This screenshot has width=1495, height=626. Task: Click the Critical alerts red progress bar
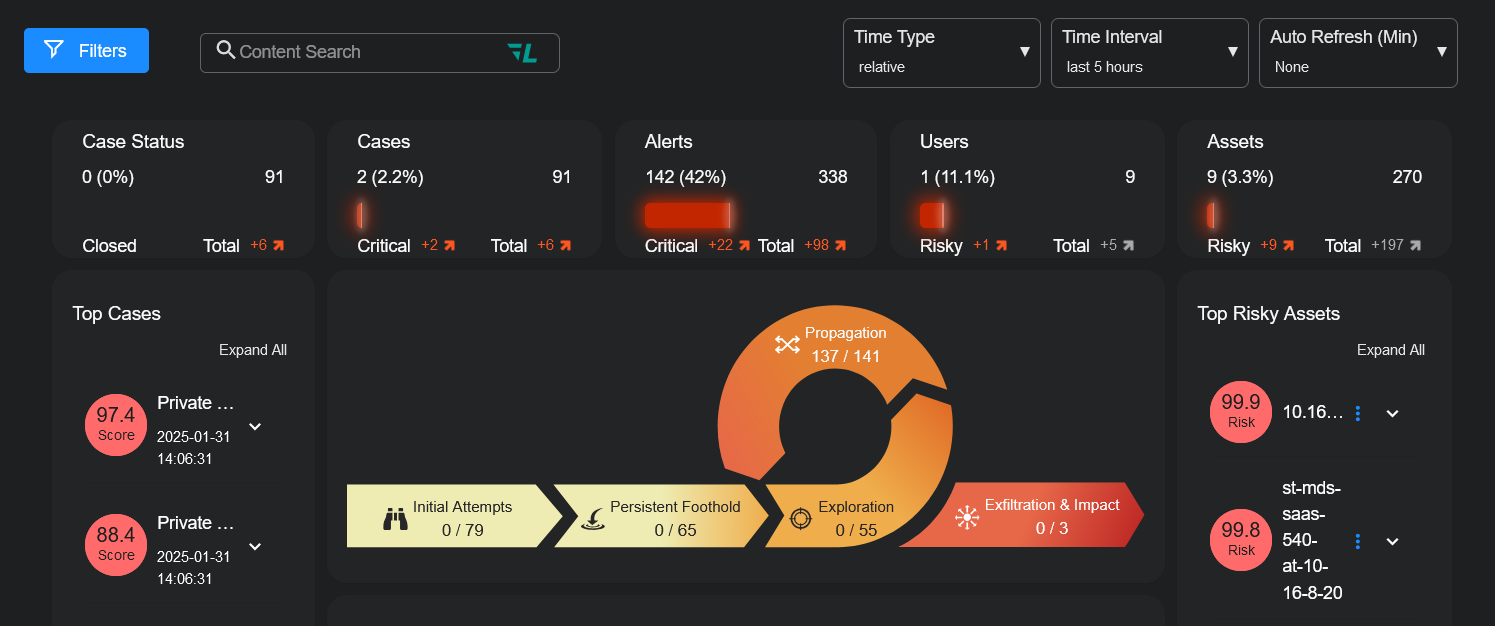[x=688, y=215]
